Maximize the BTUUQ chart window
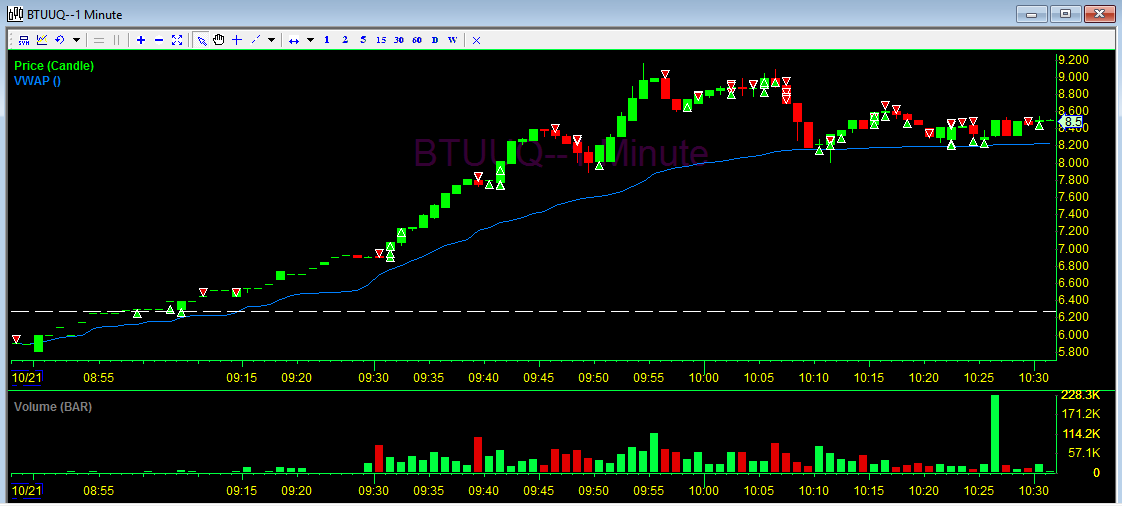 click(x=1065, y=14)
